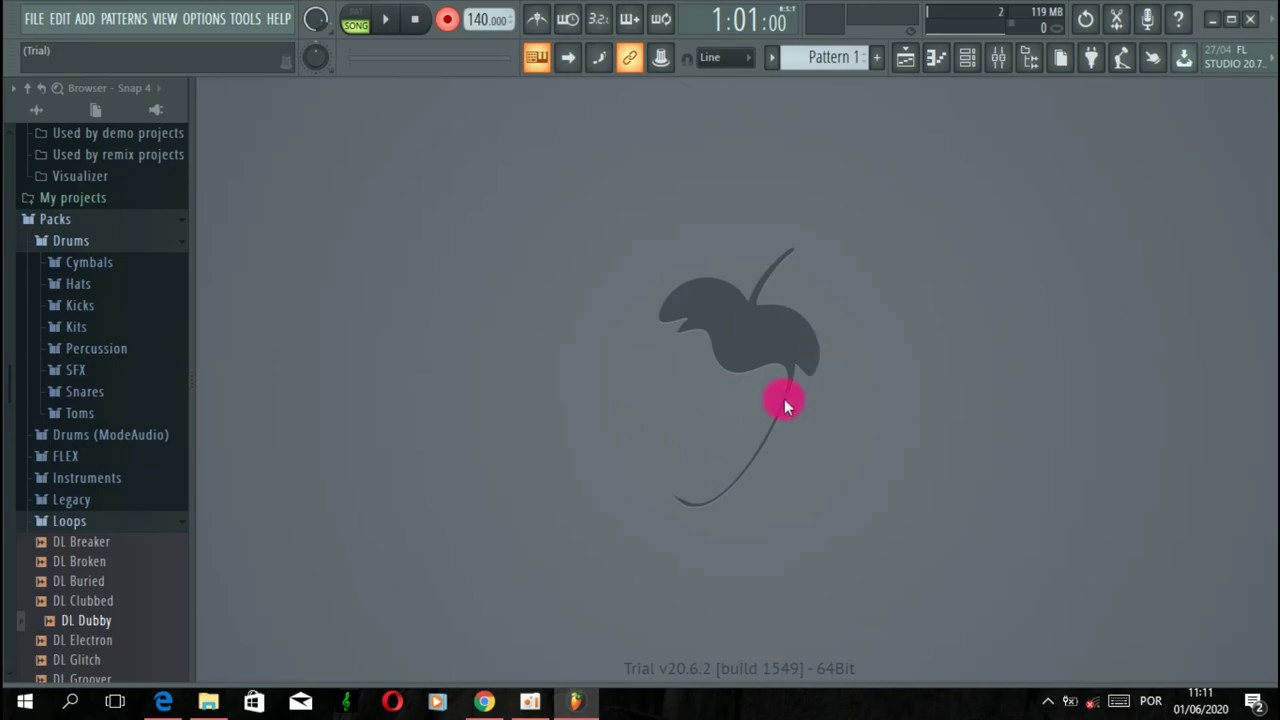Open the ADD menu

pos(85,19)
